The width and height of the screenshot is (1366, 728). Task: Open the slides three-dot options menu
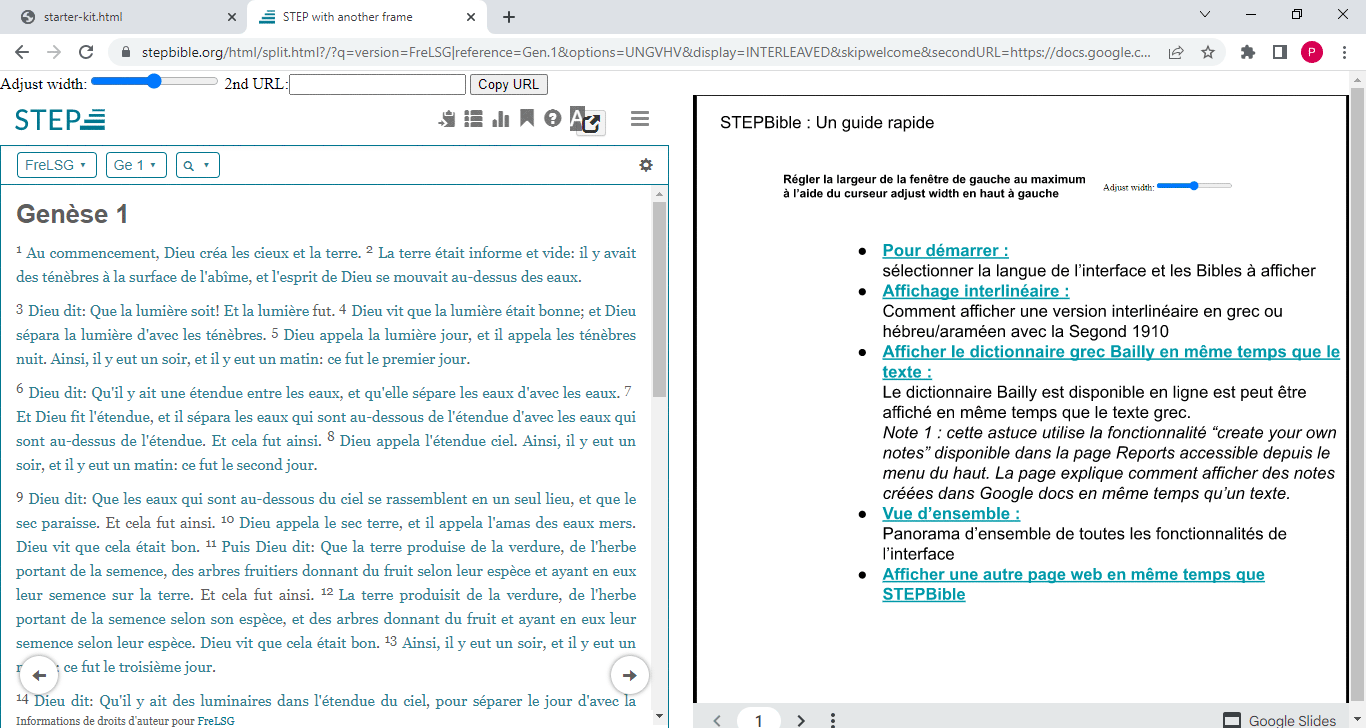click(833, 720)
